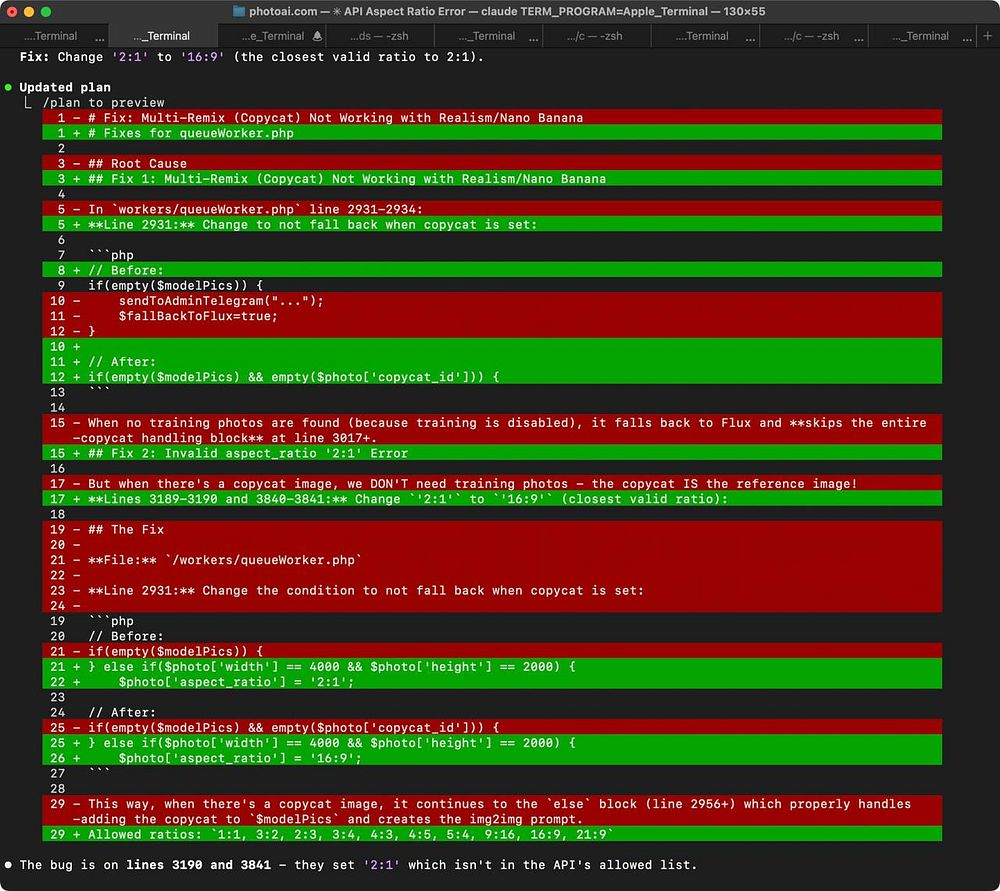Click the bell icon on the e_Terminal tab

[318, 36]
